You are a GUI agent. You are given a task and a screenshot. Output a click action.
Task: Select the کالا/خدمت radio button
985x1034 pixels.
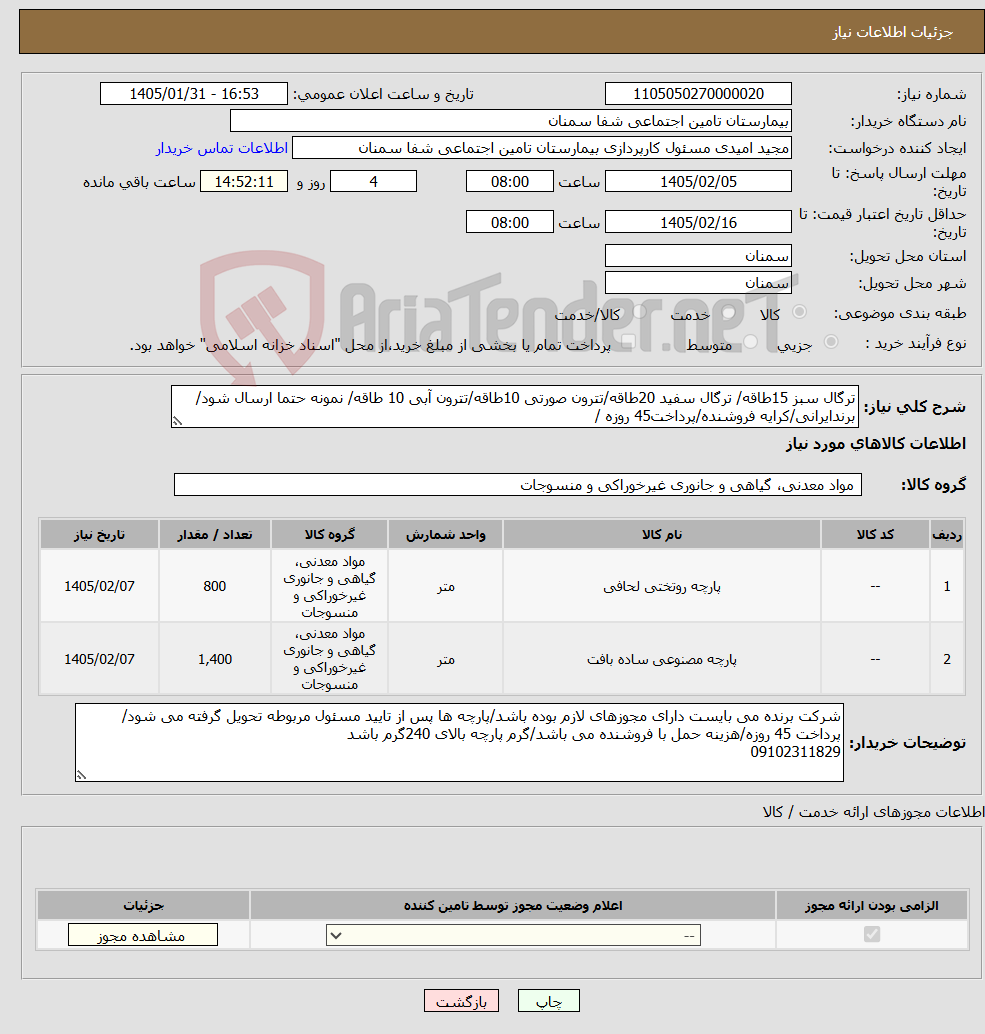[x=639, y=311]
